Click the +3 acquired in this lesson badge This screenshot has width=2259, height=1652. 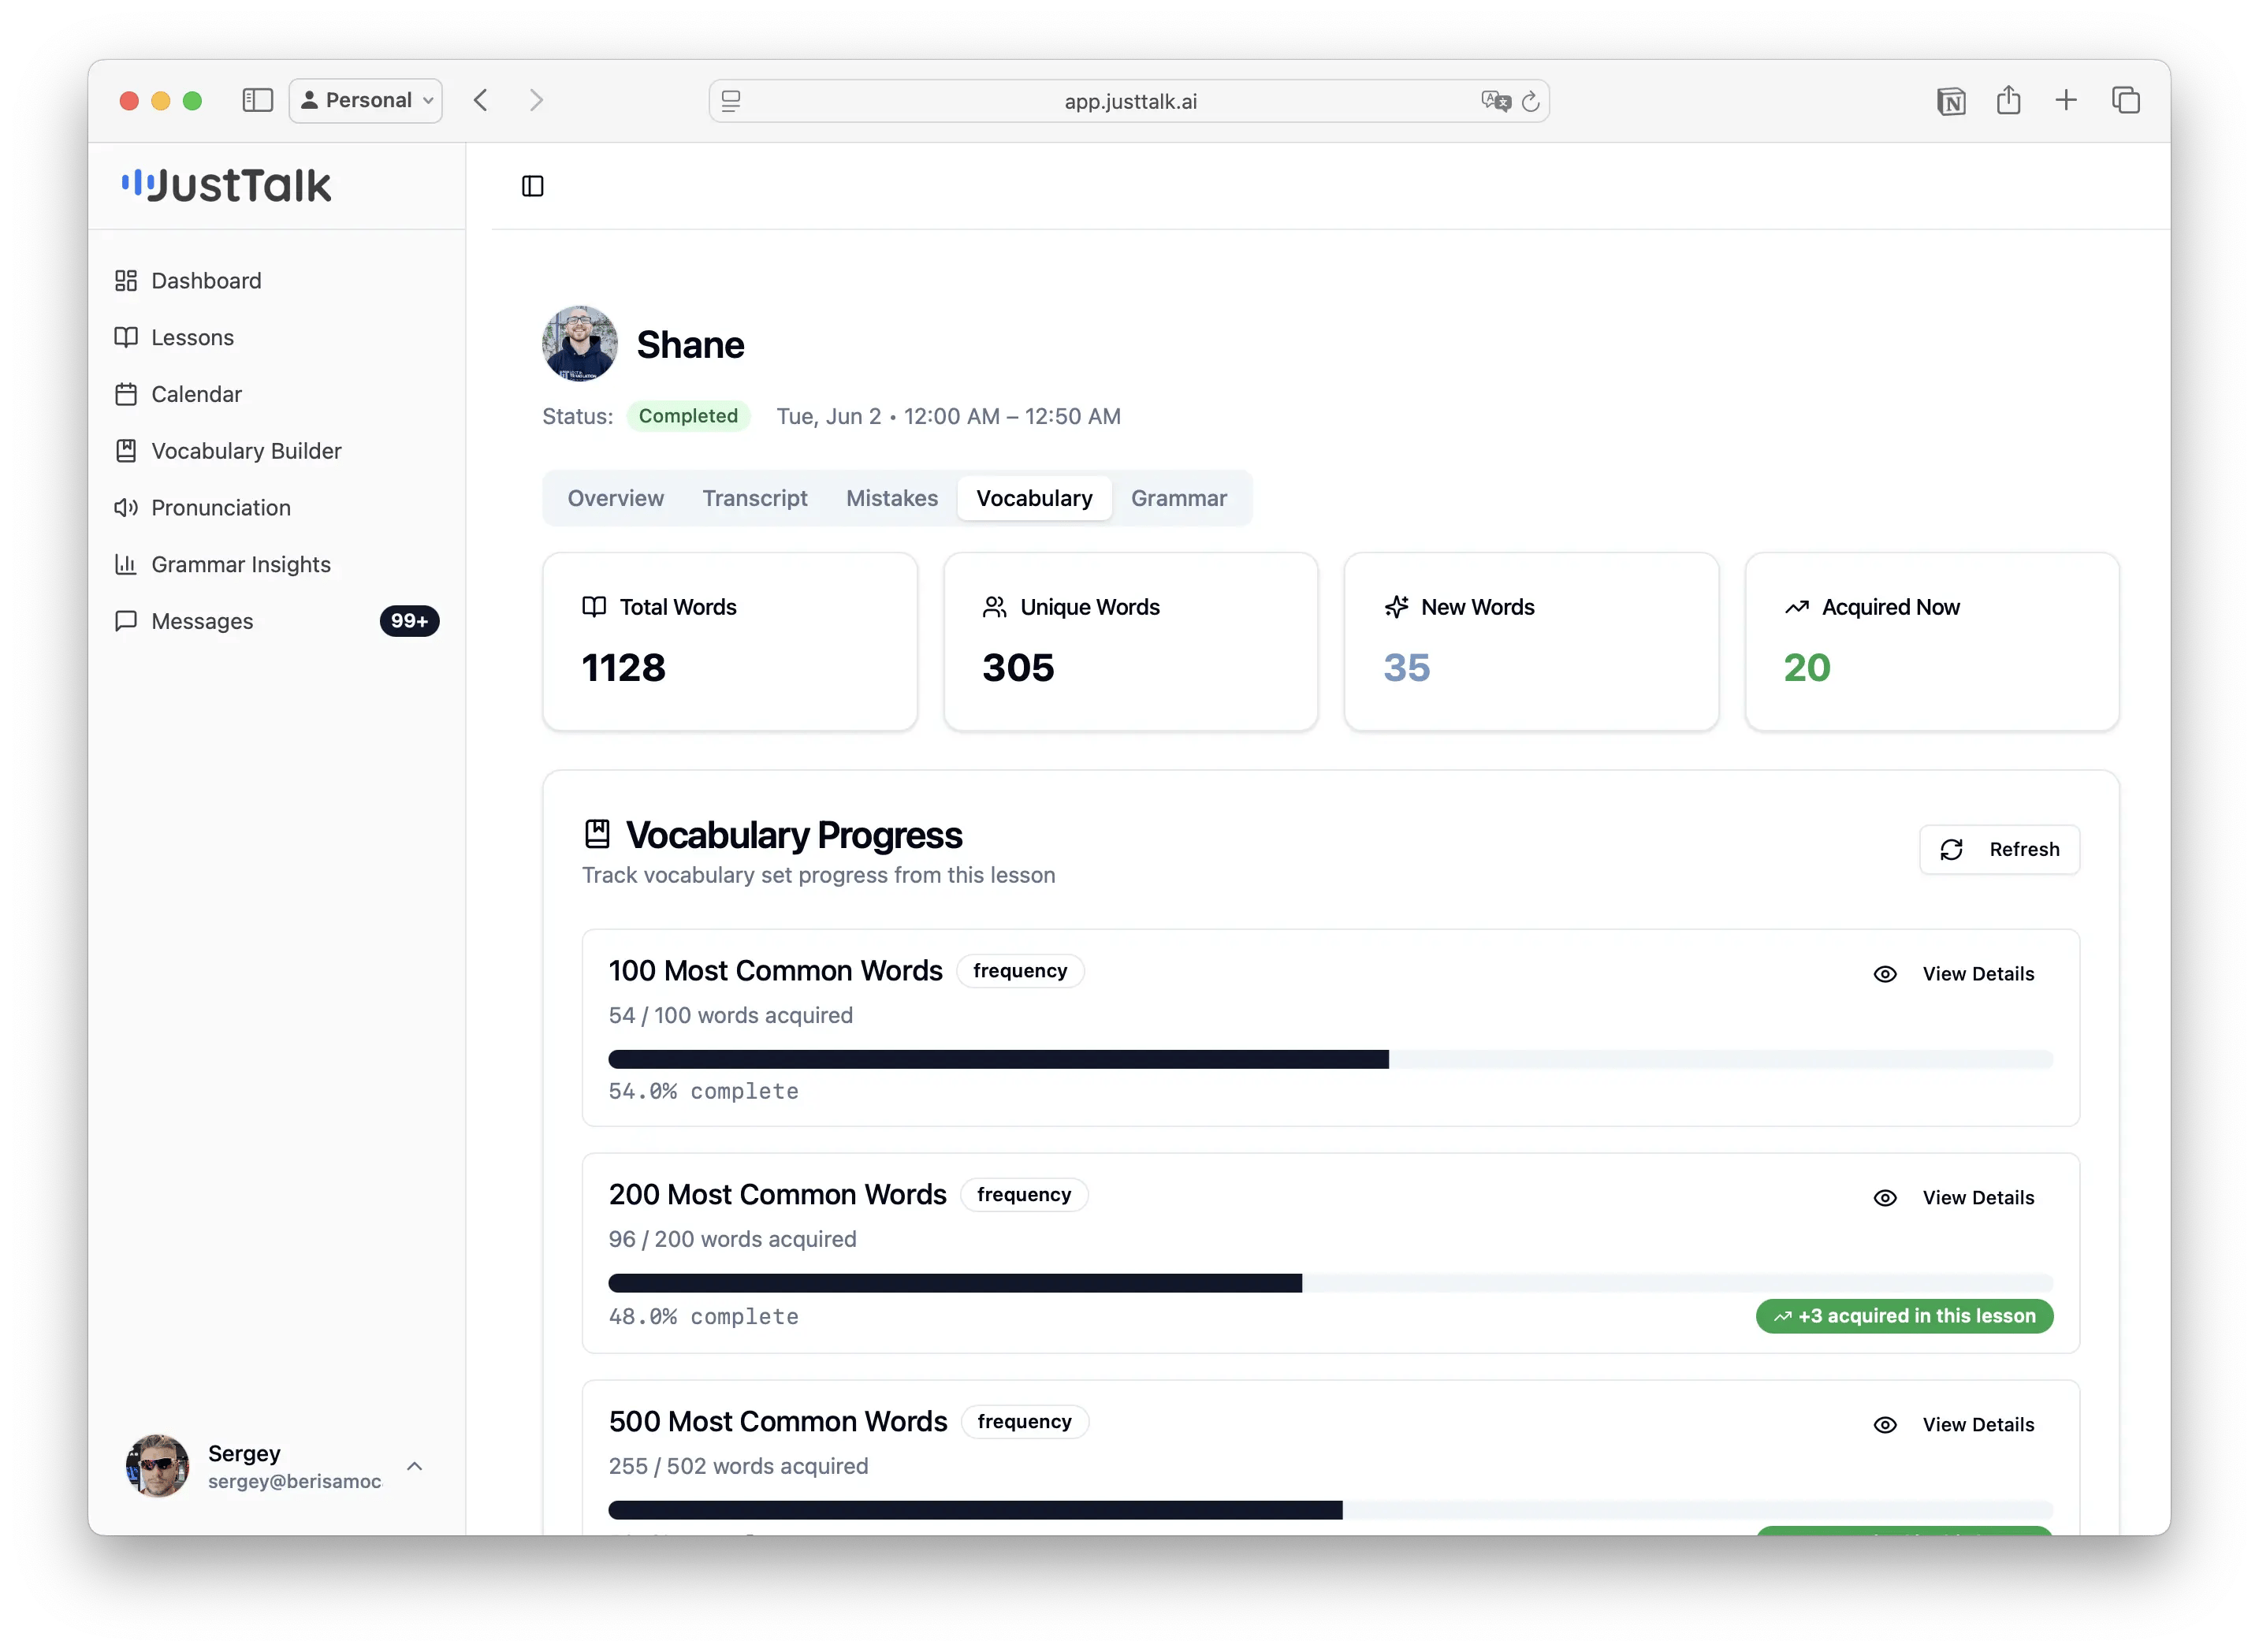[x=1904, y=1316]
